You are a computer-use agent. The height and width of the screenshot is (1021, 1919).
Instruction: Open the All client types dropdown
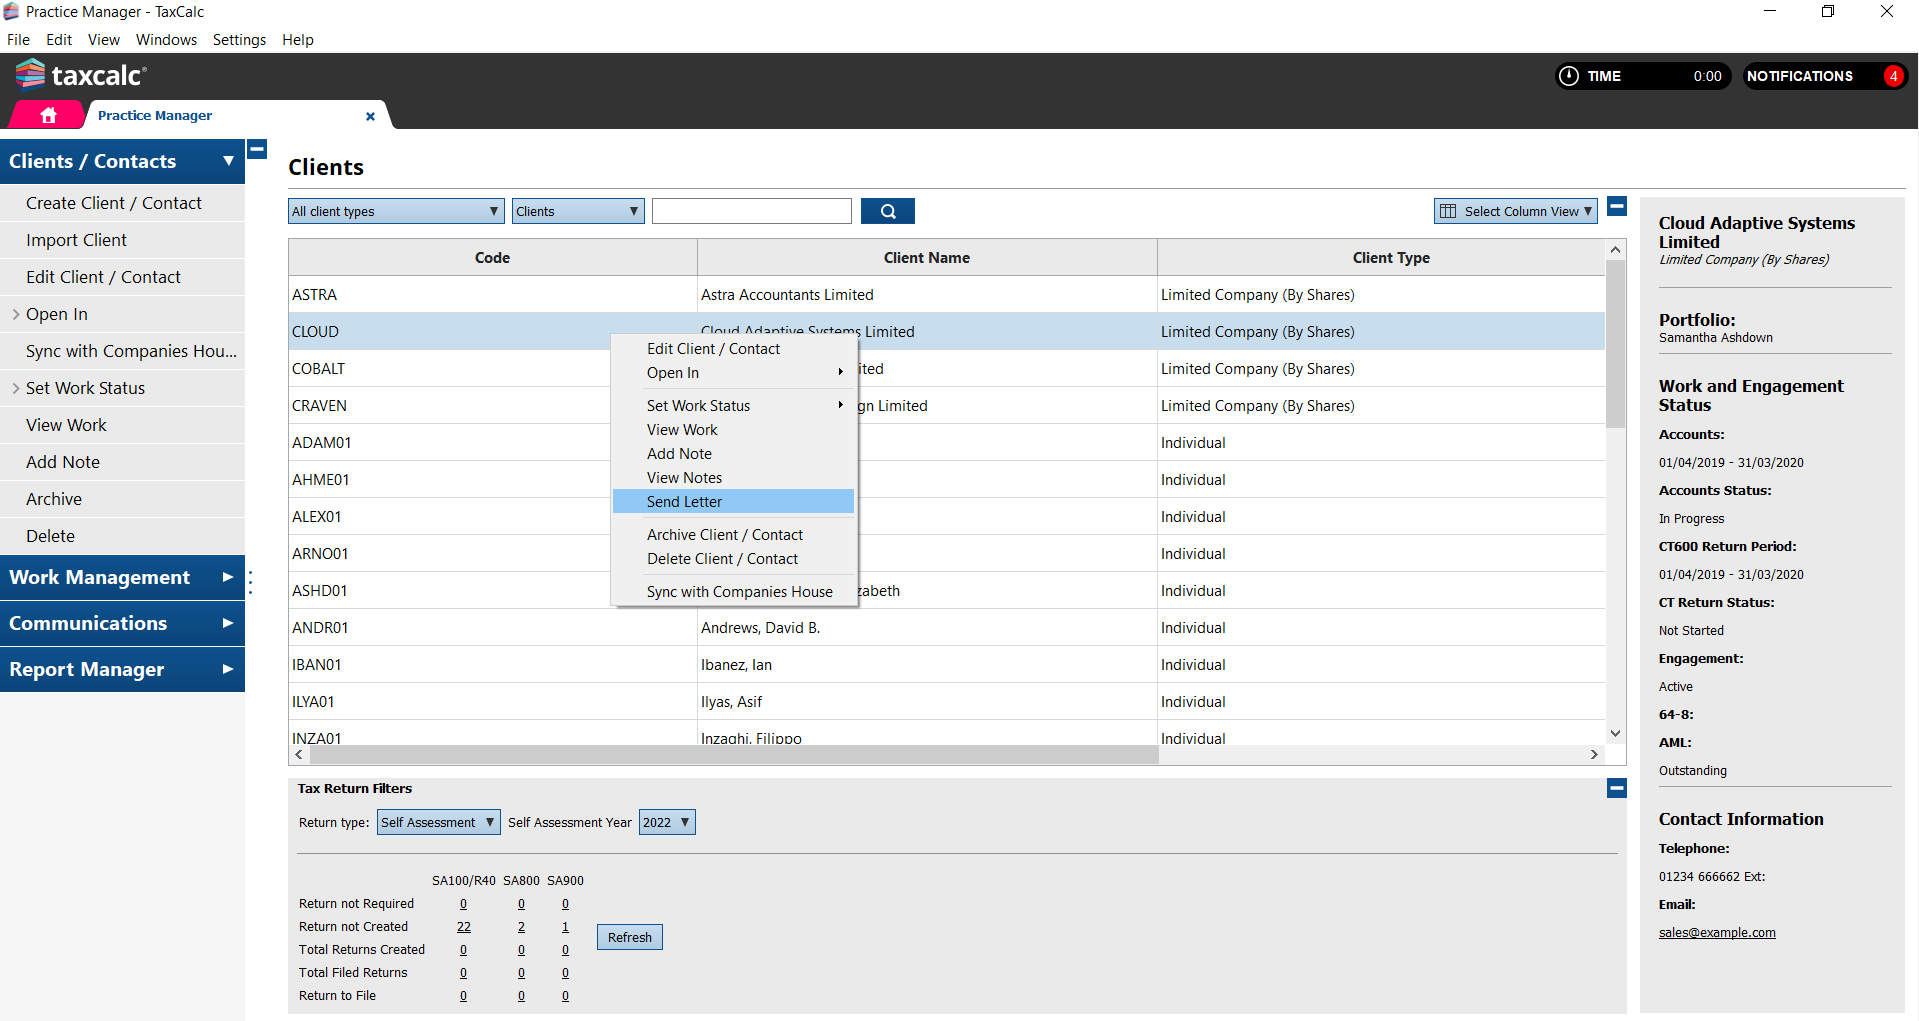pos(395,211)
